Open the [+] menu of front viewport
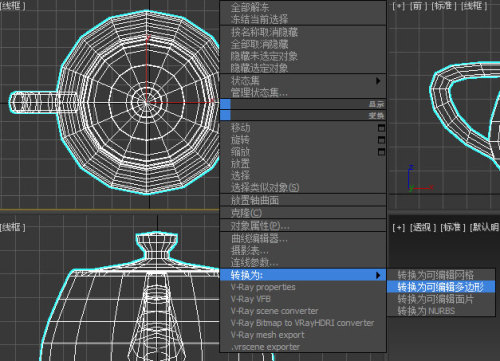This screenshot has height=361, width=500. pos(399,6)
